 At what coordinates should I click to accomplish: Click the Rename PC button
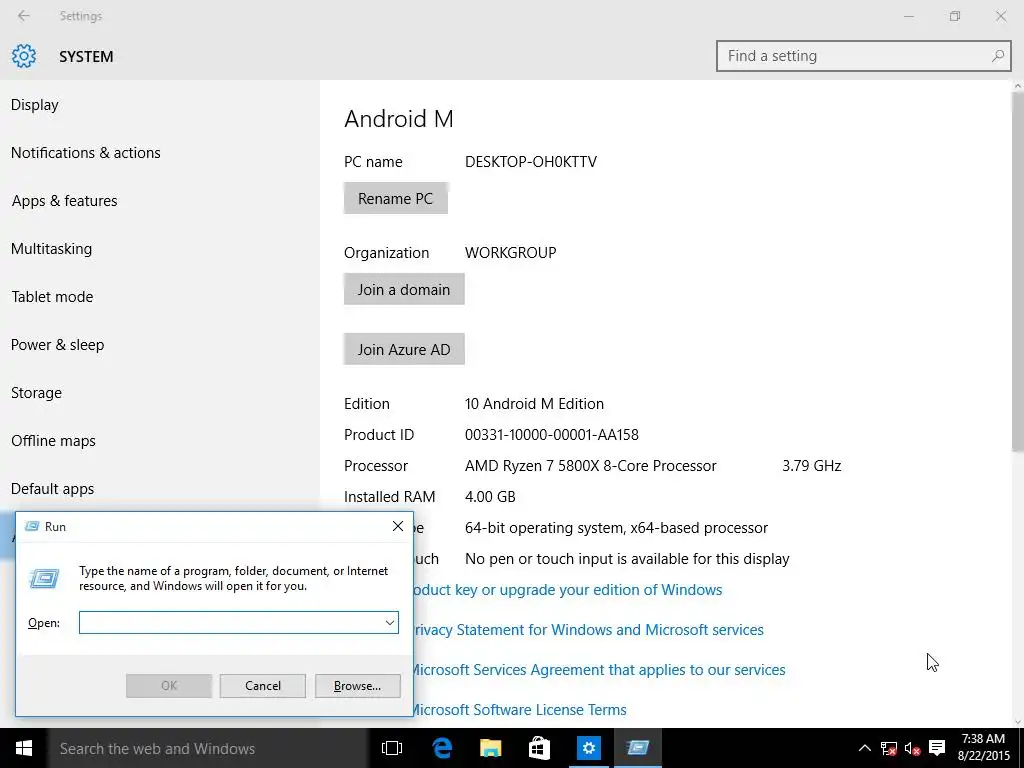point(396,198)
